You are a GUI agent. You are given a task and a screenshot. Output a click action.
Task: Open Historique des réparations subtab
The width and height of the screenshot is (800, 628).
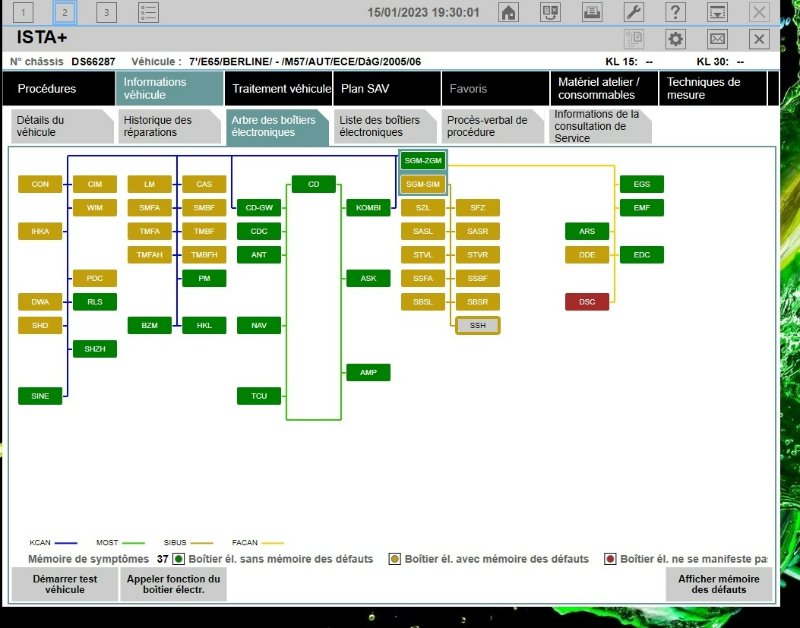(x=169, y=126)
